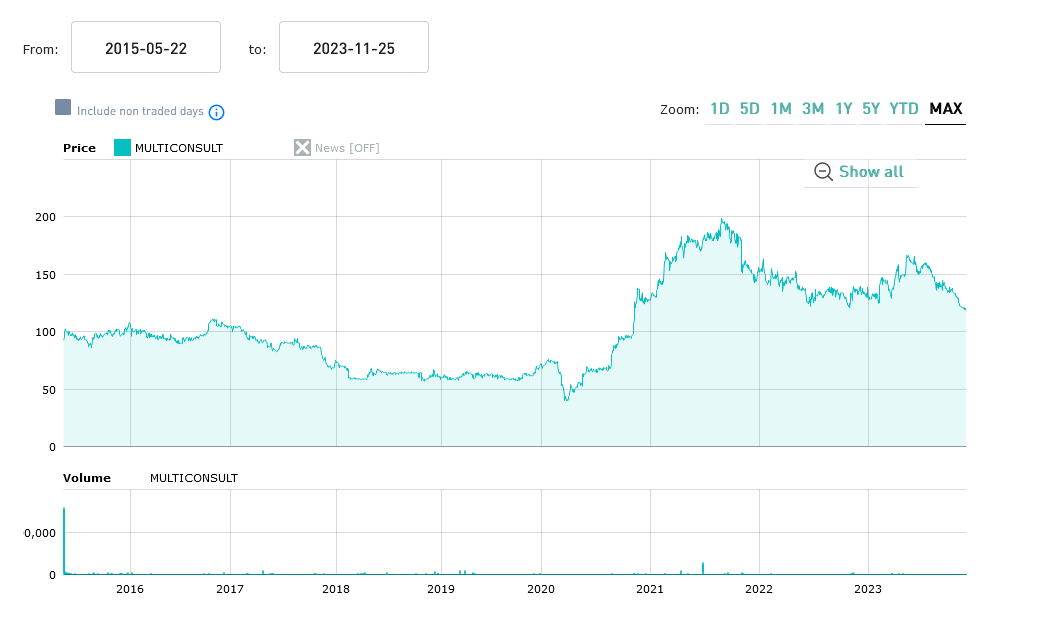Click the large 2015 volume spike bar
Image resolution: width=1057 pixels, height=627 pixels.
tap(64, 540)
